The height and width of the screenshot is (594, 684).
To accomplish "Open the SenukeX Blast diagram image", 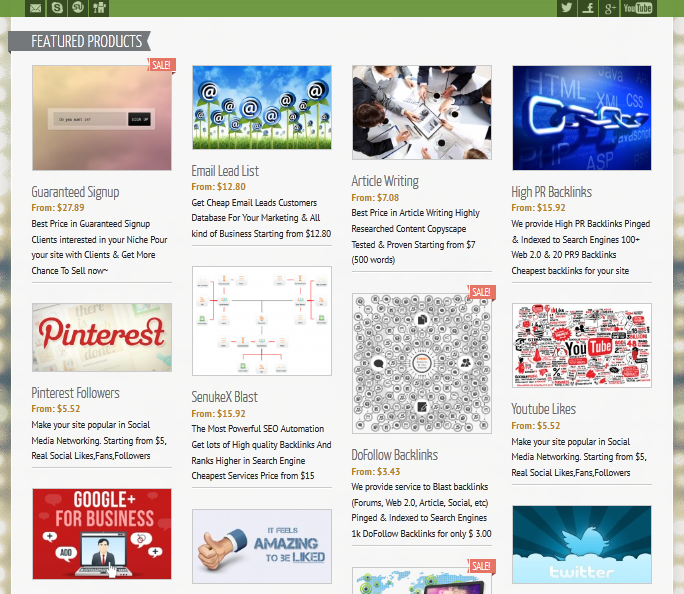I will pos(262,321).
